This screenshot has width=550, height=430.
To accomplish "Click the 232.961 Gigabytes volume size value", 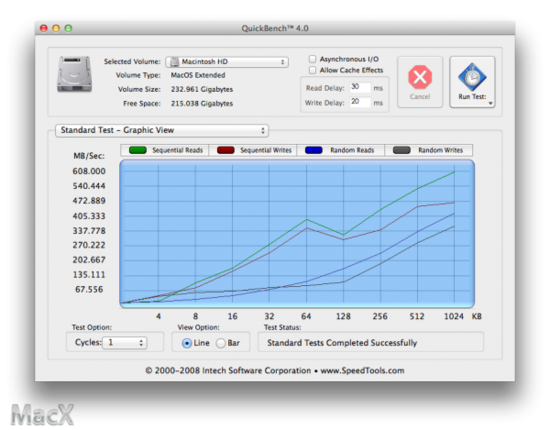I will pyautogui.click(x=202, y=89).
